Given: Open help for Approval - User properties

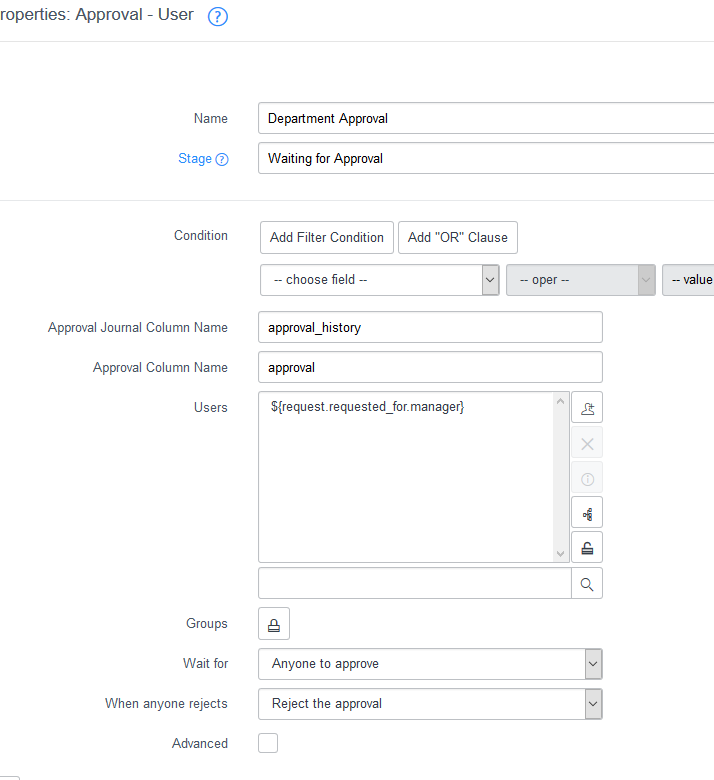Looking at the screenshot, I should (217, 16).
